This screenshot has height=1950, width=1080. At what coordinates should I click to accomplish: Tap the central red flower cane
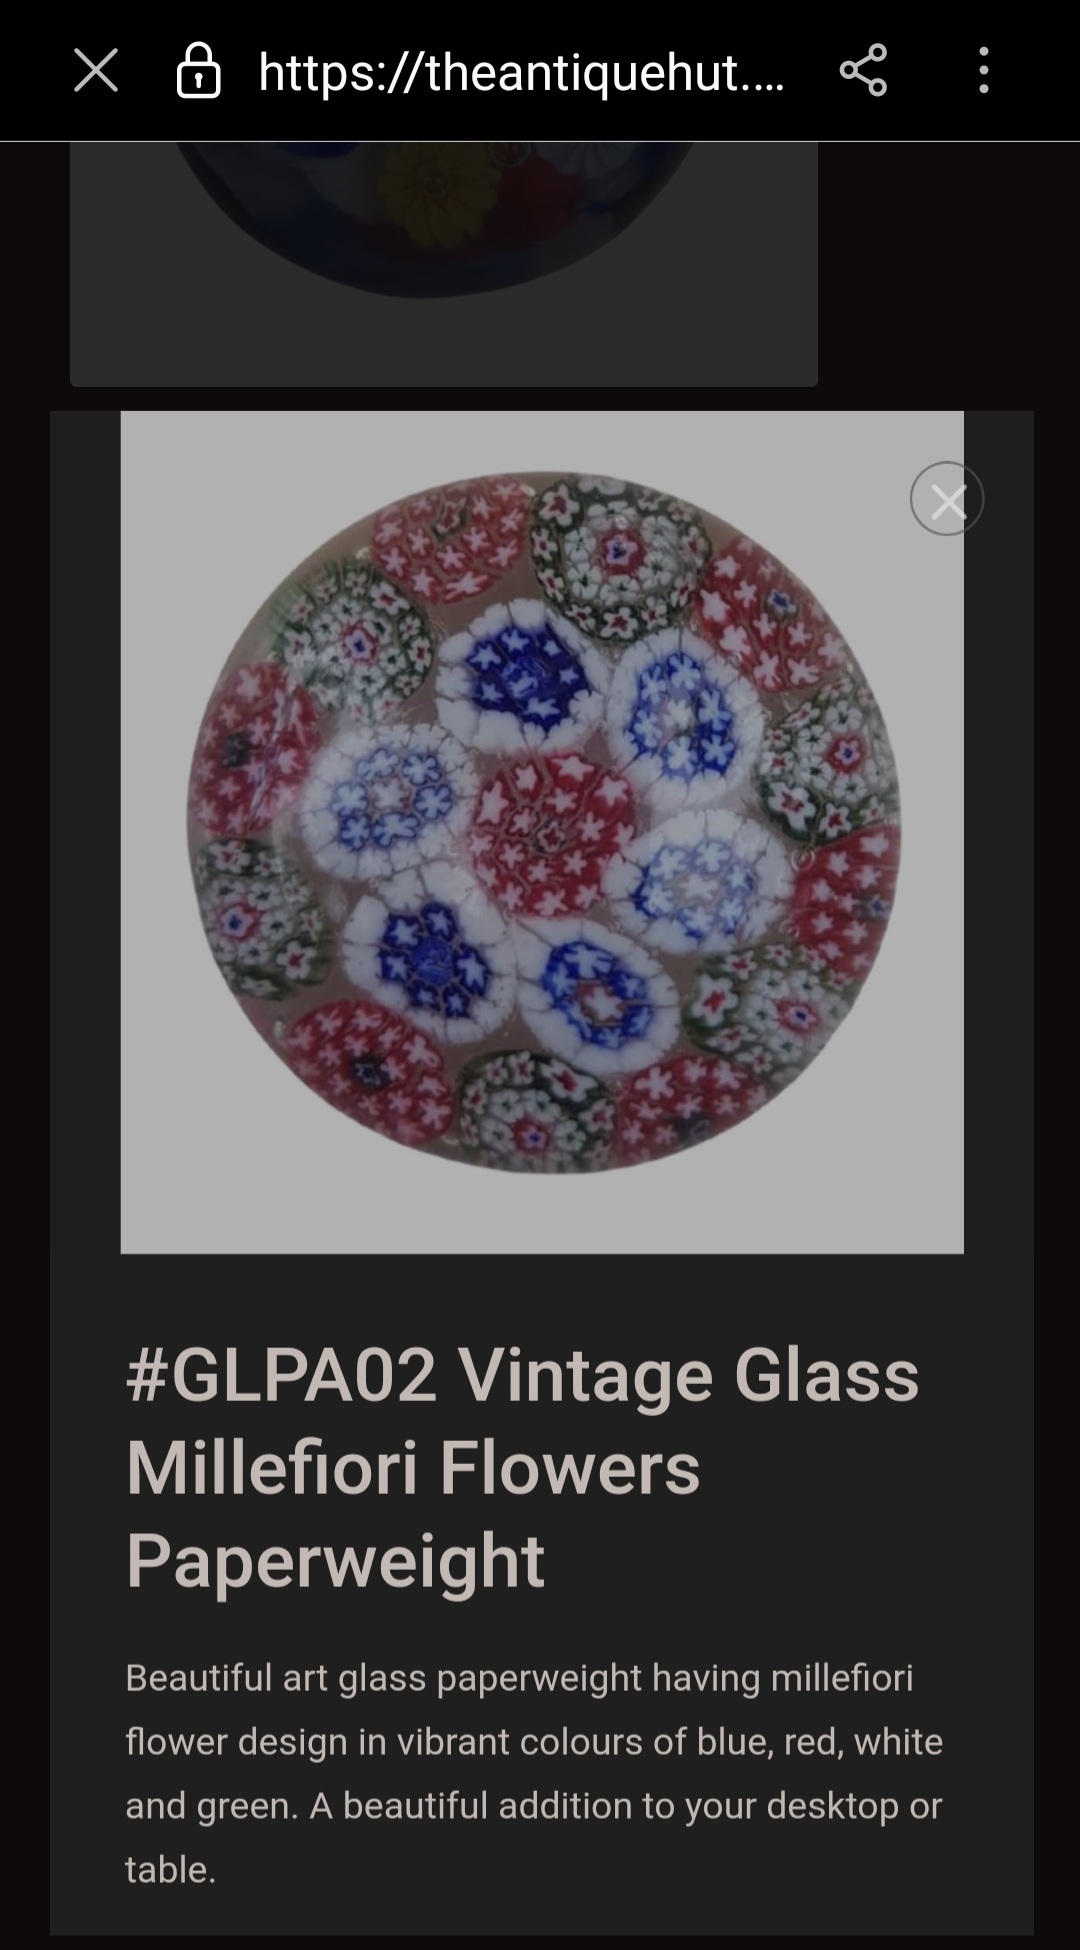tap(550, 822)
